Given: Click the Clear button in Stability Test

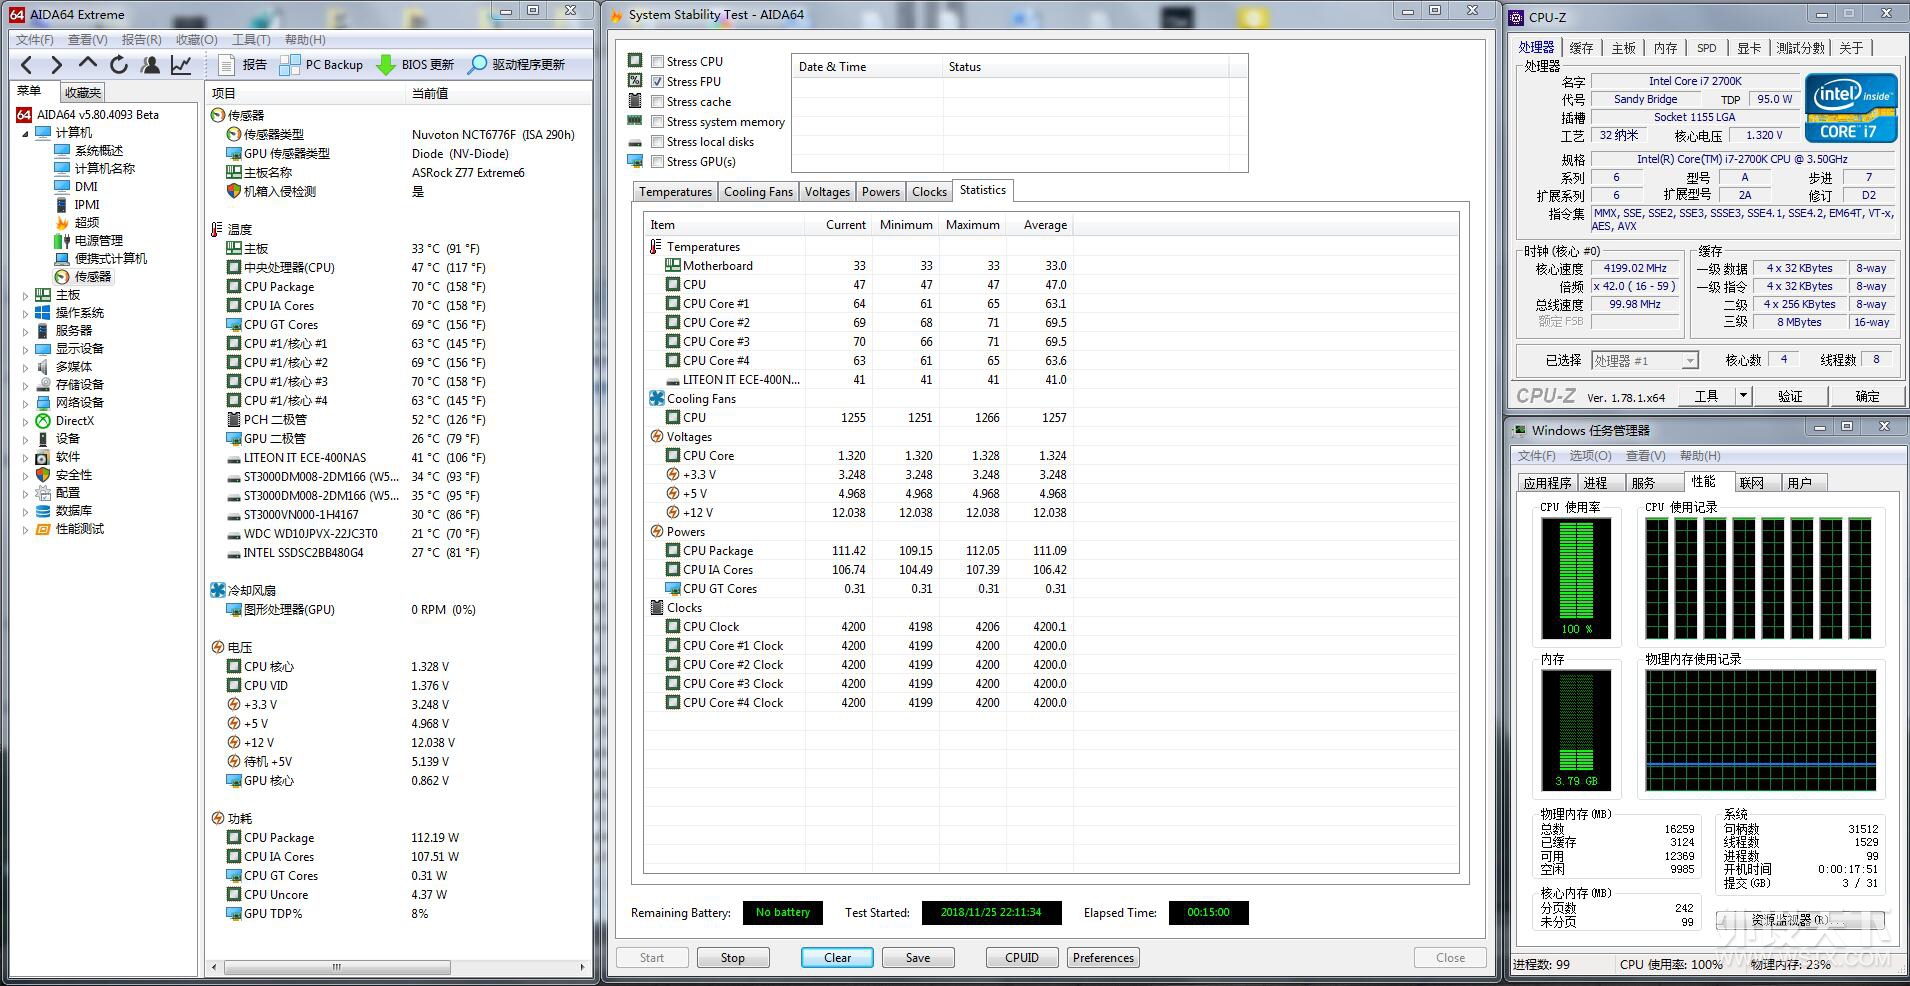Looking at the screenshot, I should coord(837,958).
